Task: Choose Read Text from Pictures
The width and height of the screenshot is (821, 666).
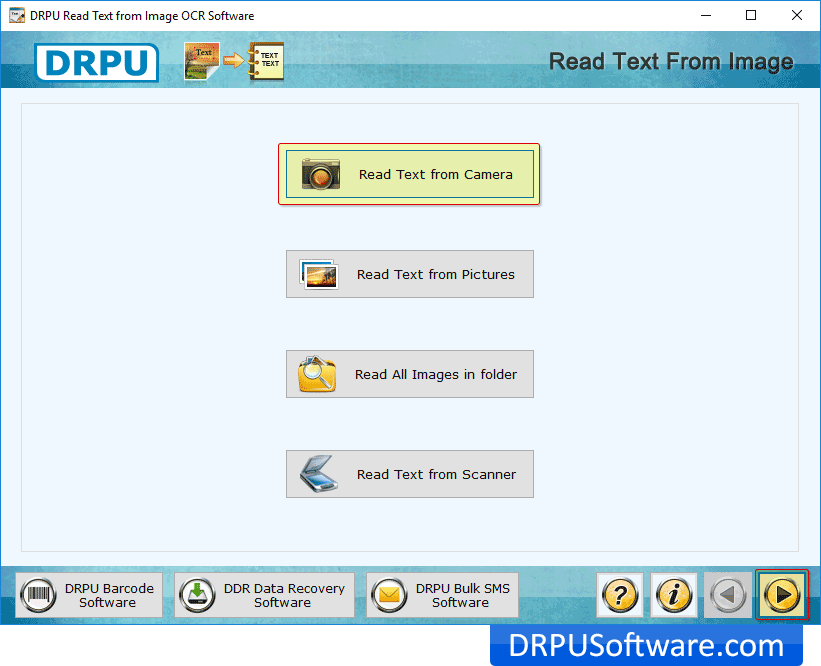Action: tap(435, 274)
